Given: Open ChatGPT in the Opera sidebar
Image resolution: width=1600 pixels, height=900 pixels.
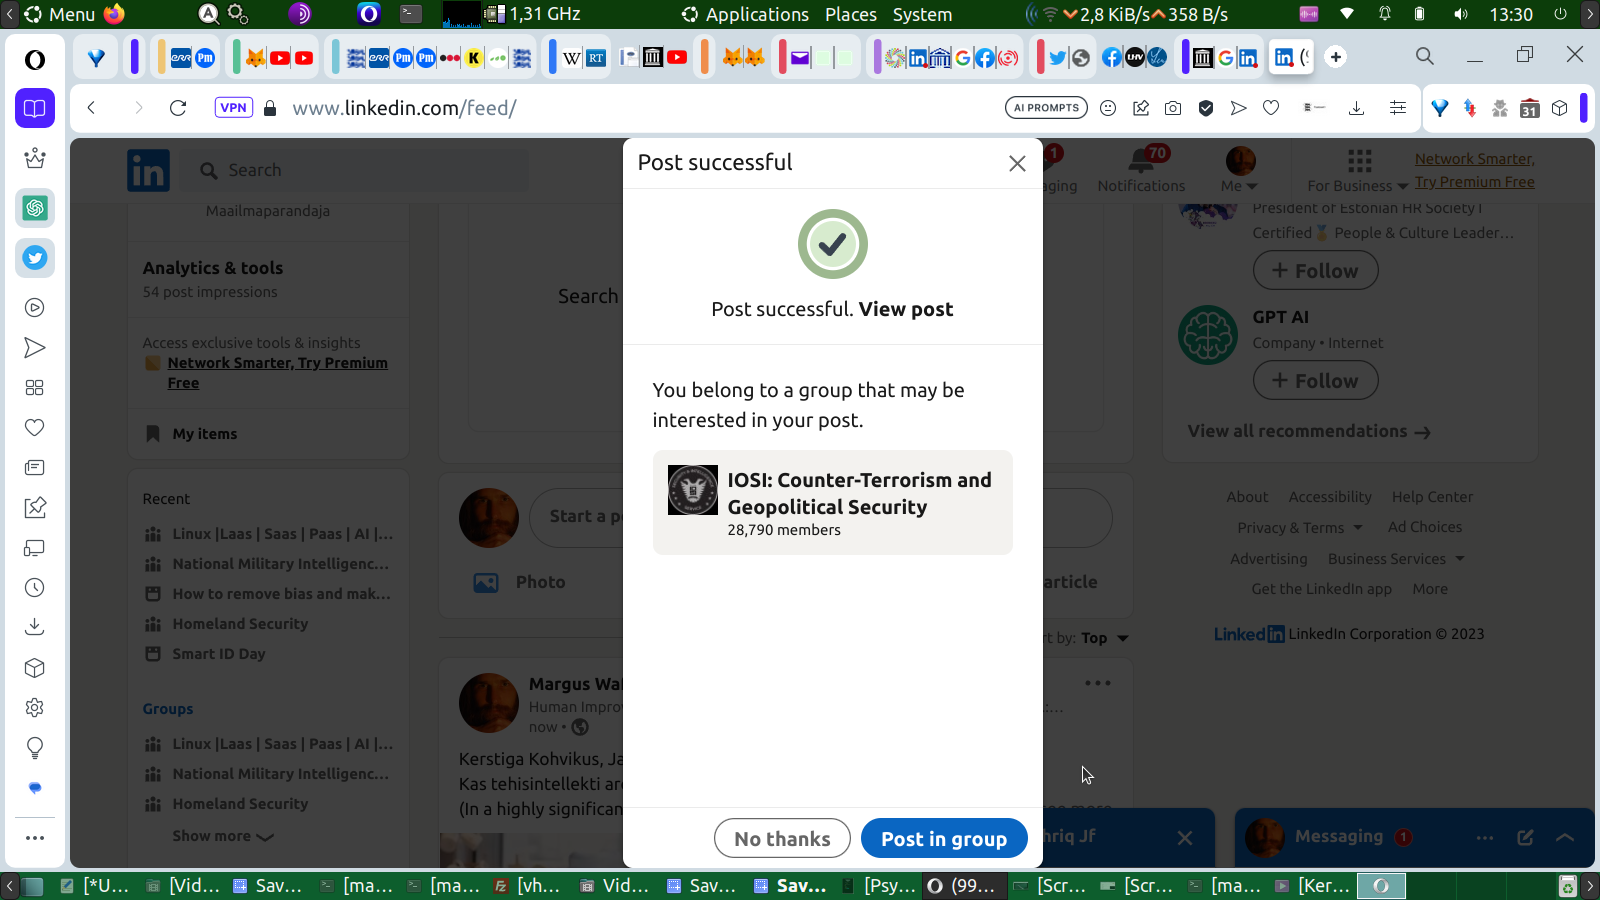Looking at the screenshot, I should (x=35, y=208).
